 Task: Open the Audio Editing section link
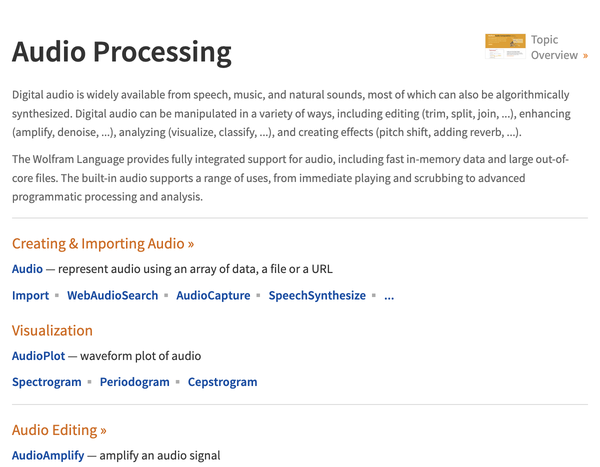pos(59,430)
